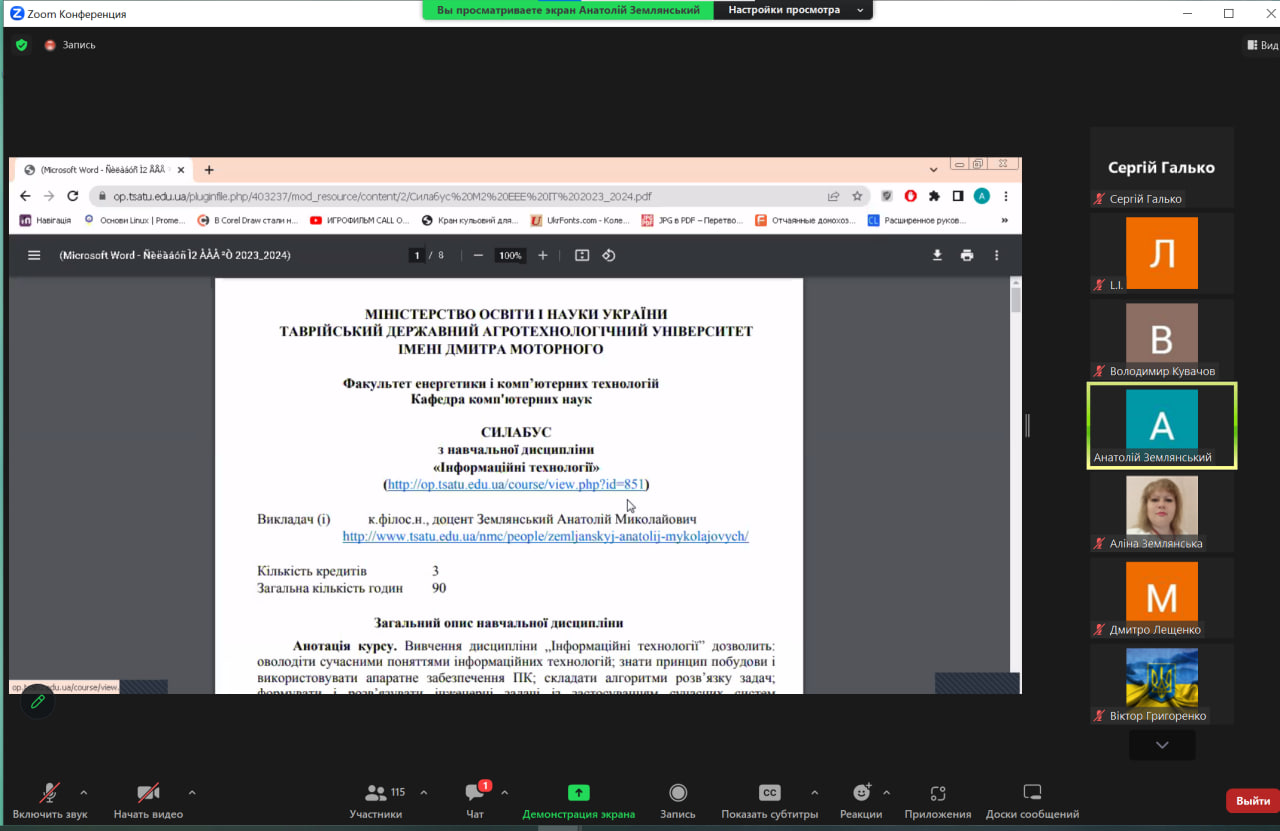Open the Реакции reactions menu
The width and height of the screenshot is (1280, 831).
tap(861, 800)
